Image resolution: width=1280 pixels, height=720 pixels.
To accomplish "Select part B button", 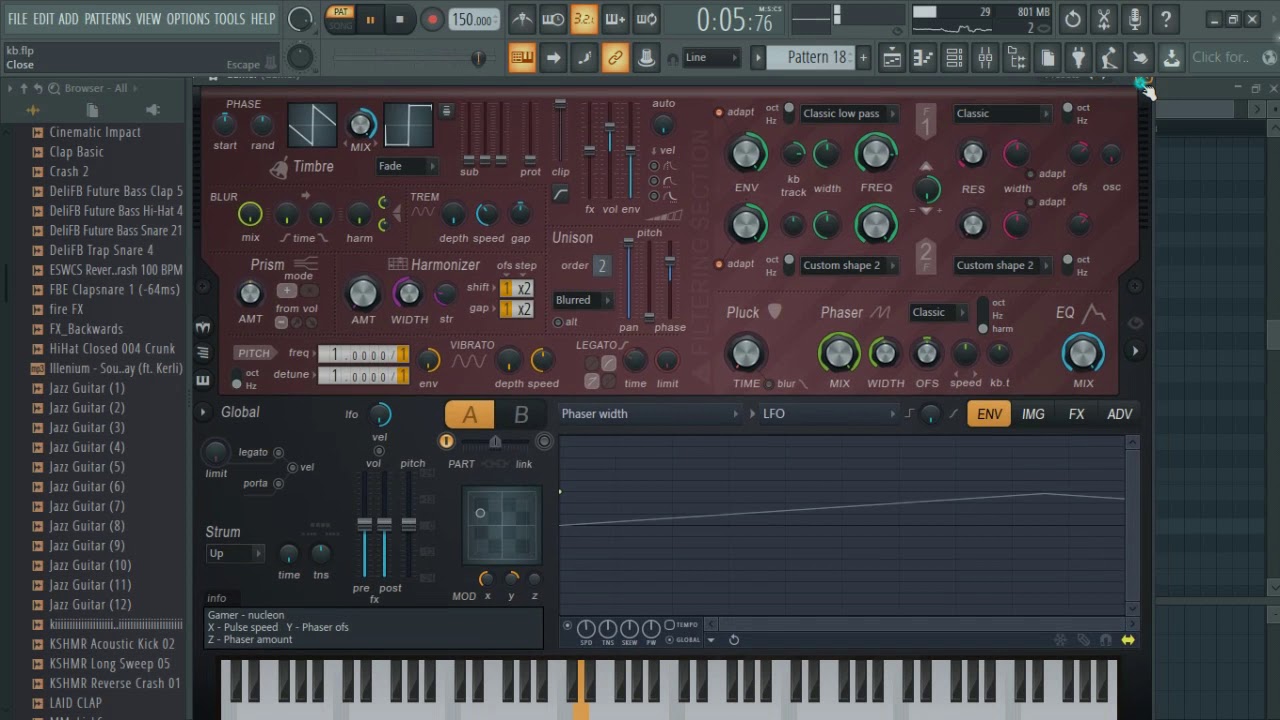I will click(x=521, y=415).
